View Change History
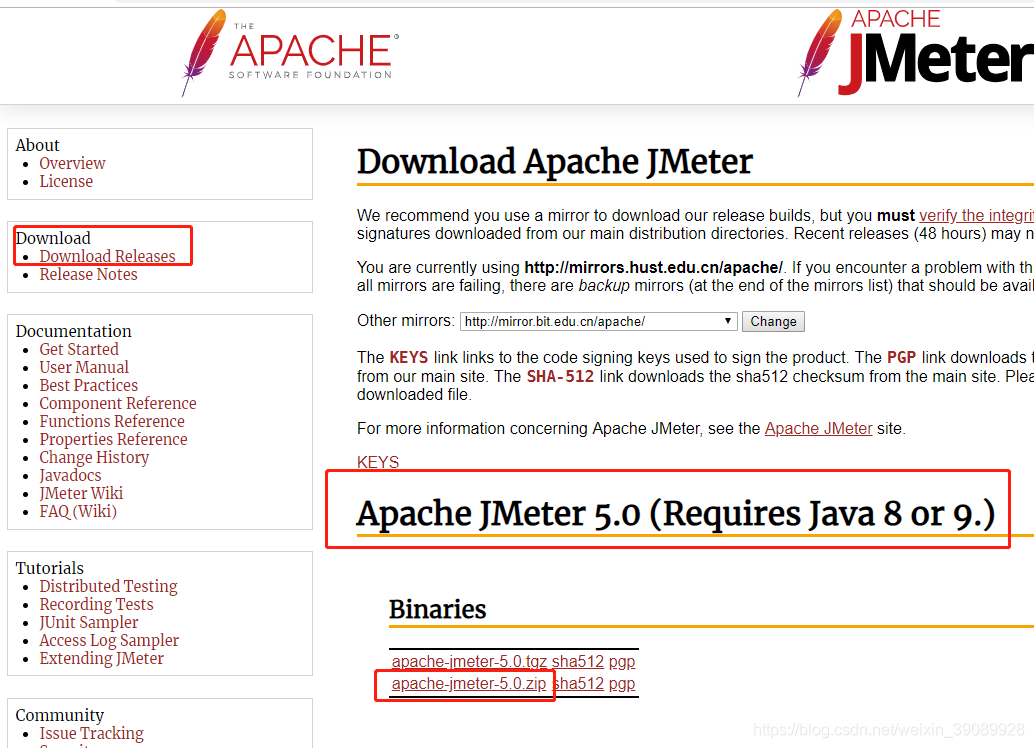1034x748 pixels. pos(94,458)
